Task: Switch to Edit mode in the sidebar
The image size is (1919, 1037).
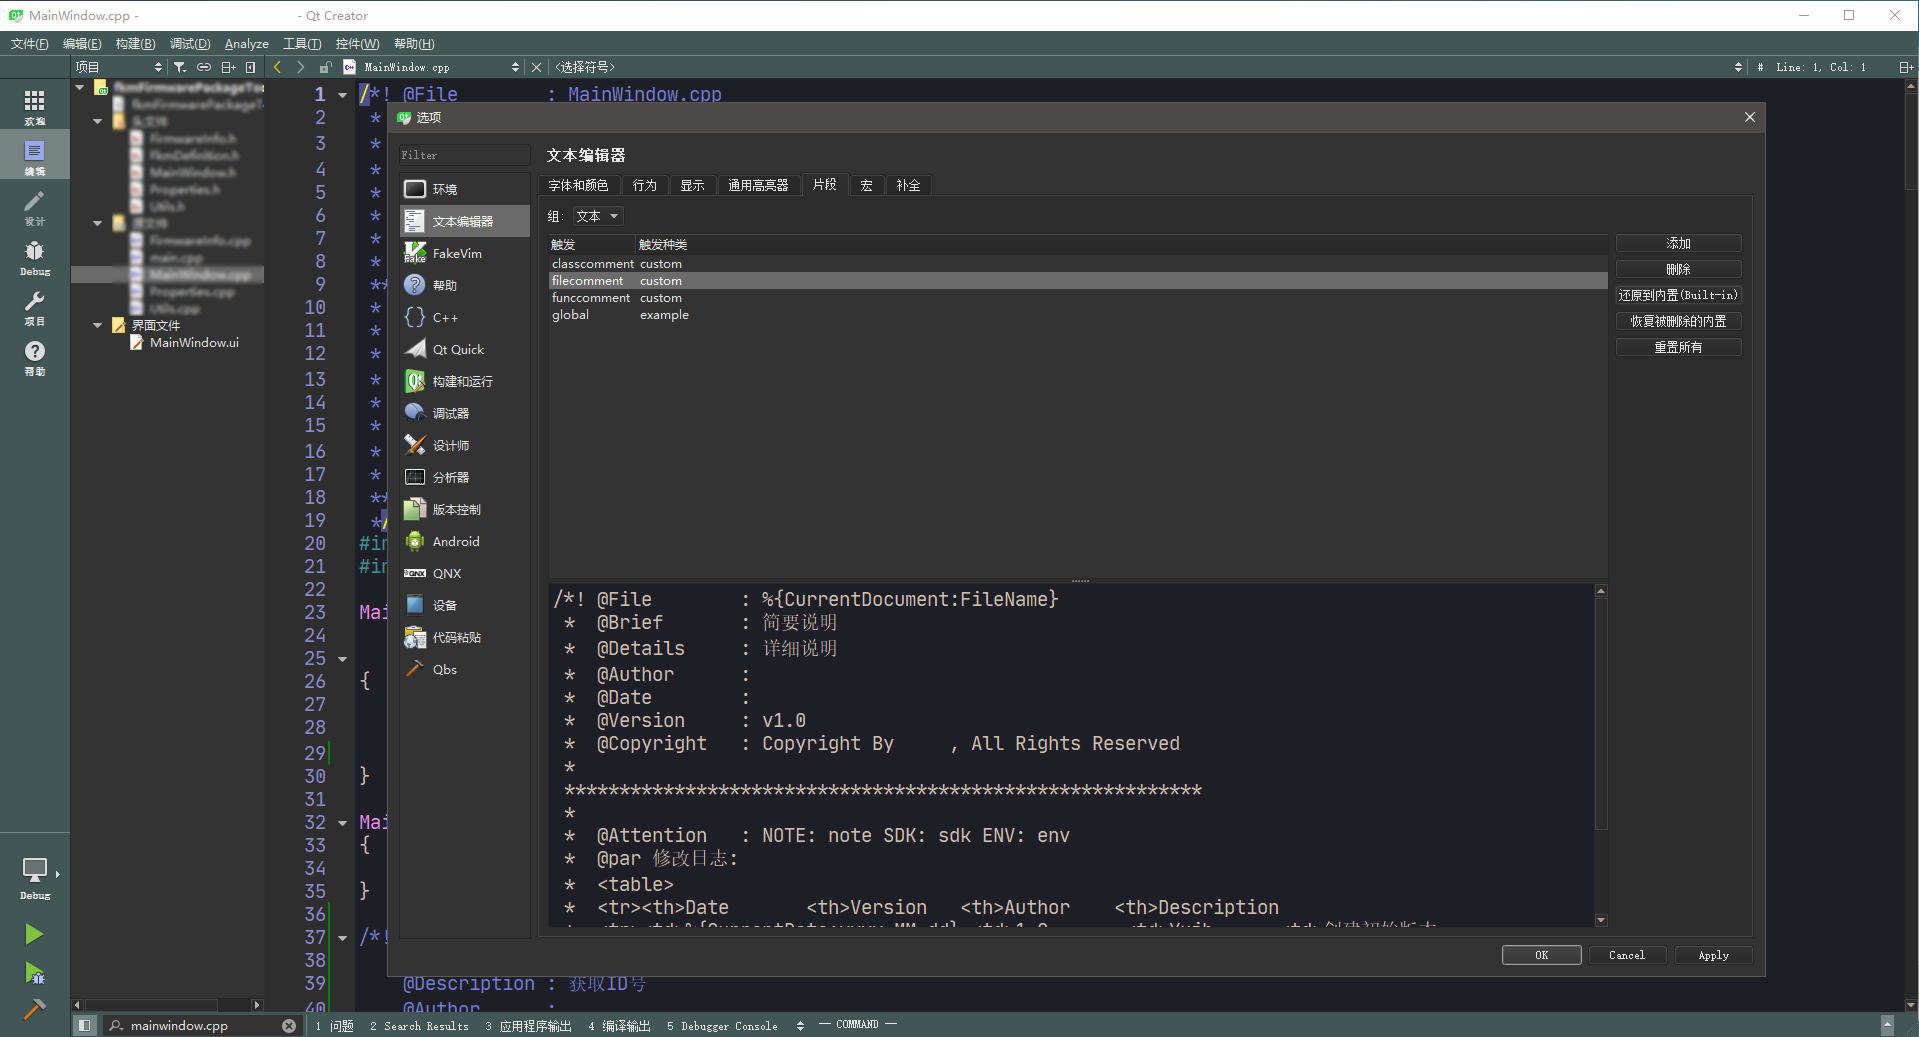Action: (34, 157)
